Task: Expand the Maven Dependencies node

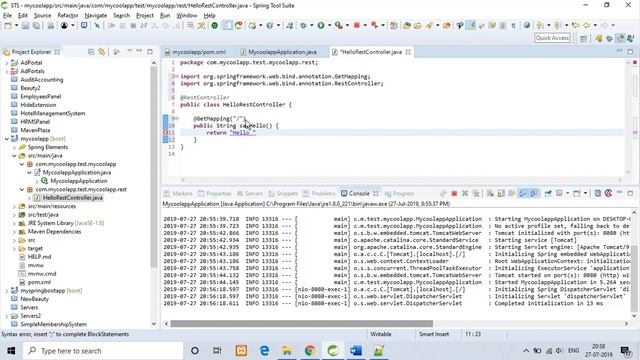Action: pos(14,232)
